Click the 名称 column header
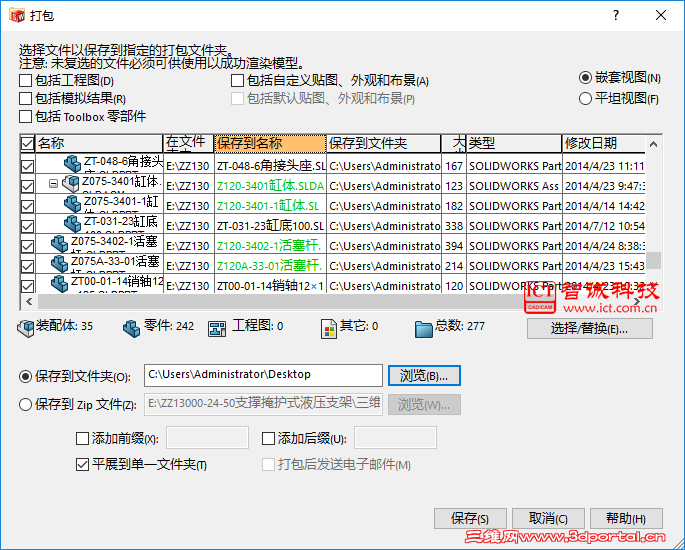The image size is (685, 550). 98,143
